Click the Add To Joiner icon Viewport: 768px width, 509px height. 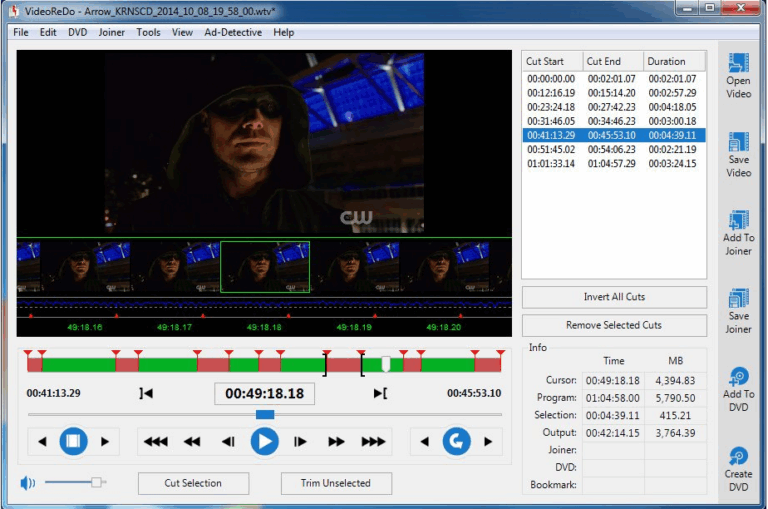(x=738, y=221)
